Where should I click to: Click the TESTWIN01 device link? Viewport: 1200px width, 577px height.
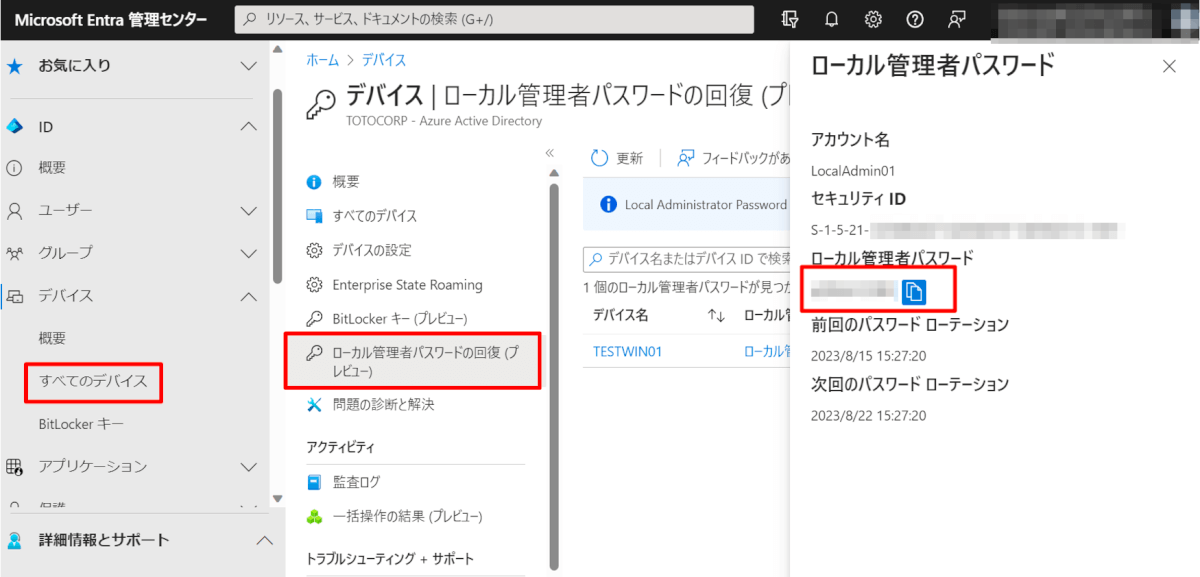pos(627,352)
